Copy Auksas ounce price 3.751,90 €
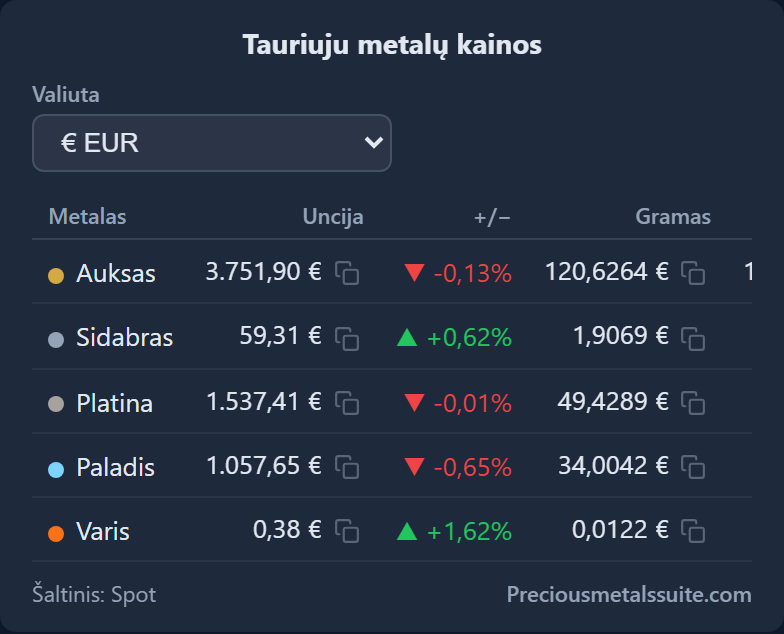The height and width of the screenshot is (634, 784). pos(347,273)
